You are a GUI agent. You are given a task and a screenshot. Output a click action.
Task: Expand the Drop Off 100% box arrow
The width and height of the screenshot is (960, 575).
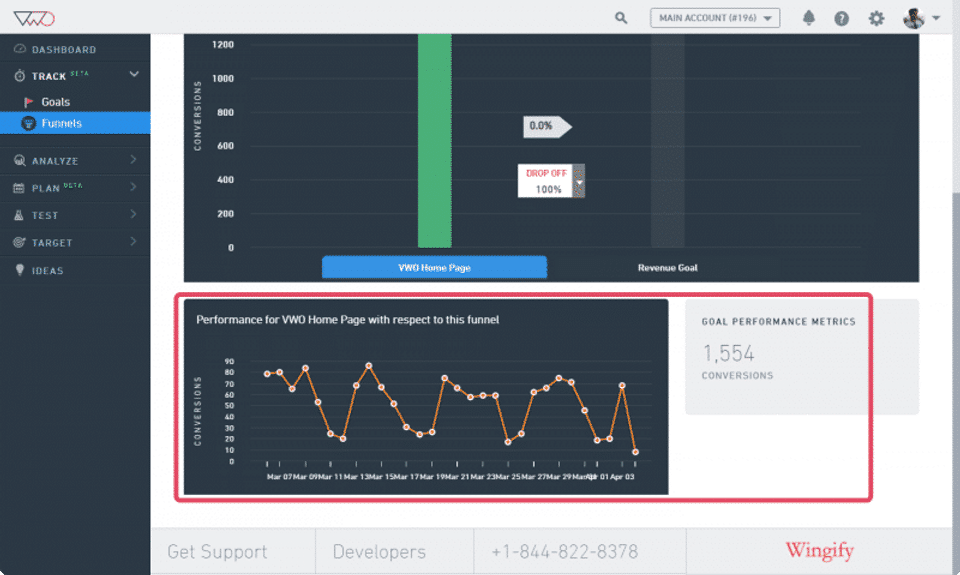tap(579, 181)
